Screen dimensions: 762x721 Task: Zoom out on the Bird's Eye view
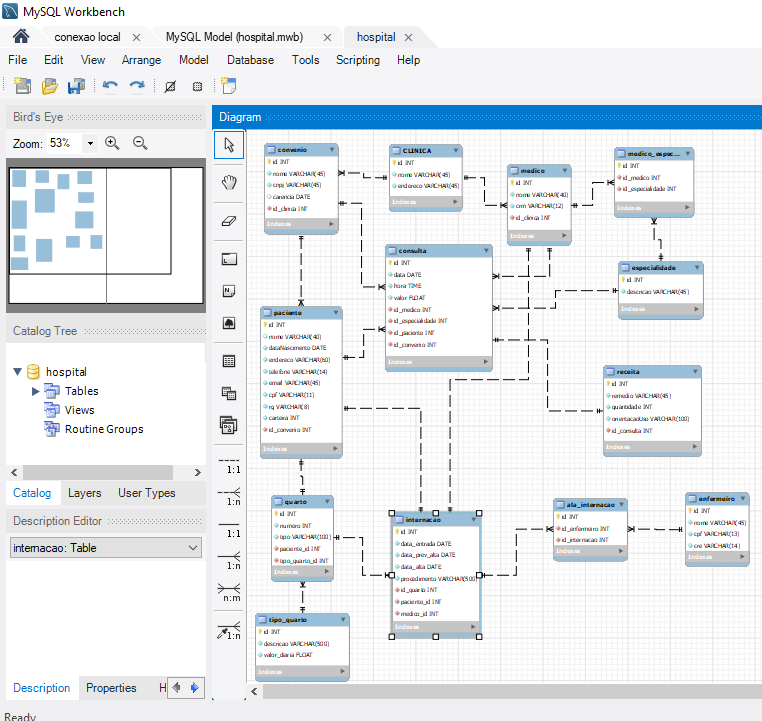point(140,143)
